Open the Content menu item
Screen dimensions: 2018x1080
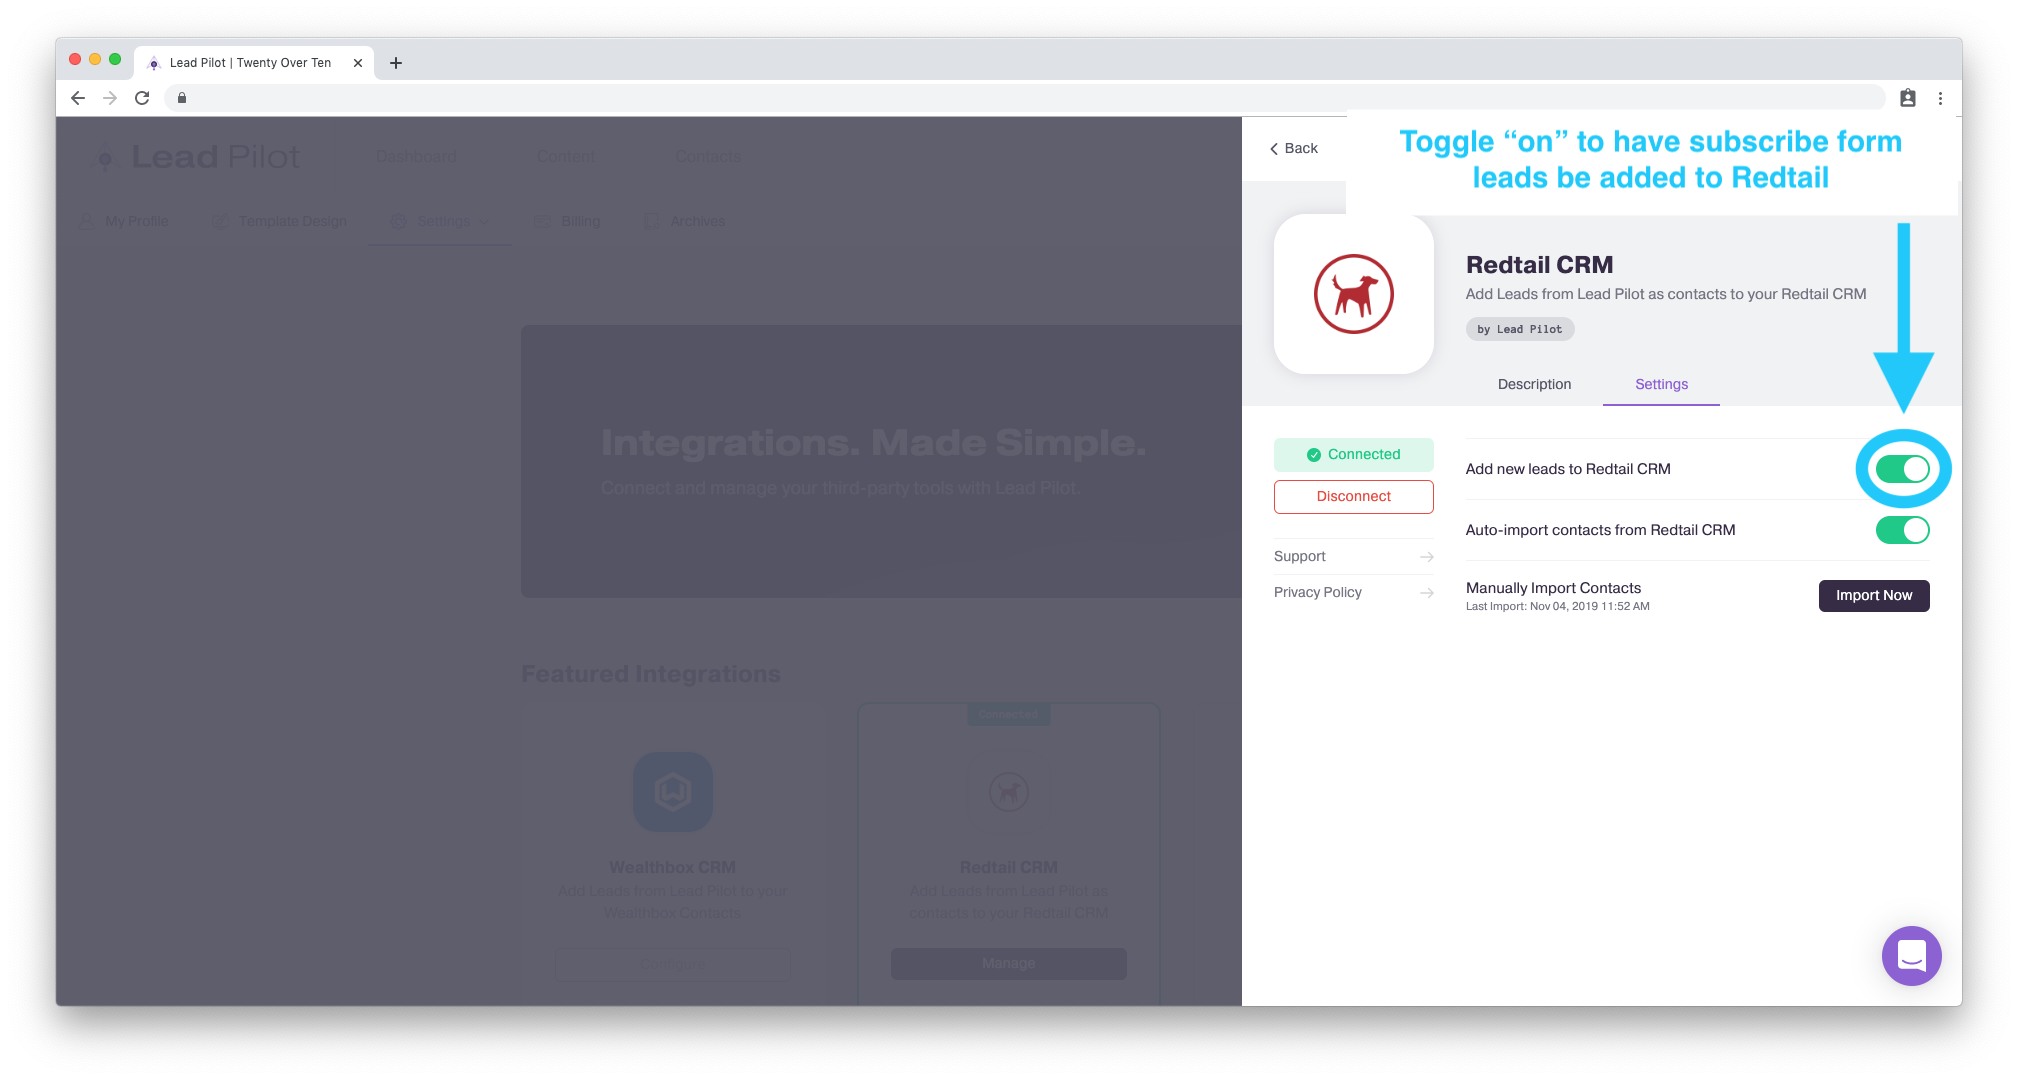[x=566, y=157]
